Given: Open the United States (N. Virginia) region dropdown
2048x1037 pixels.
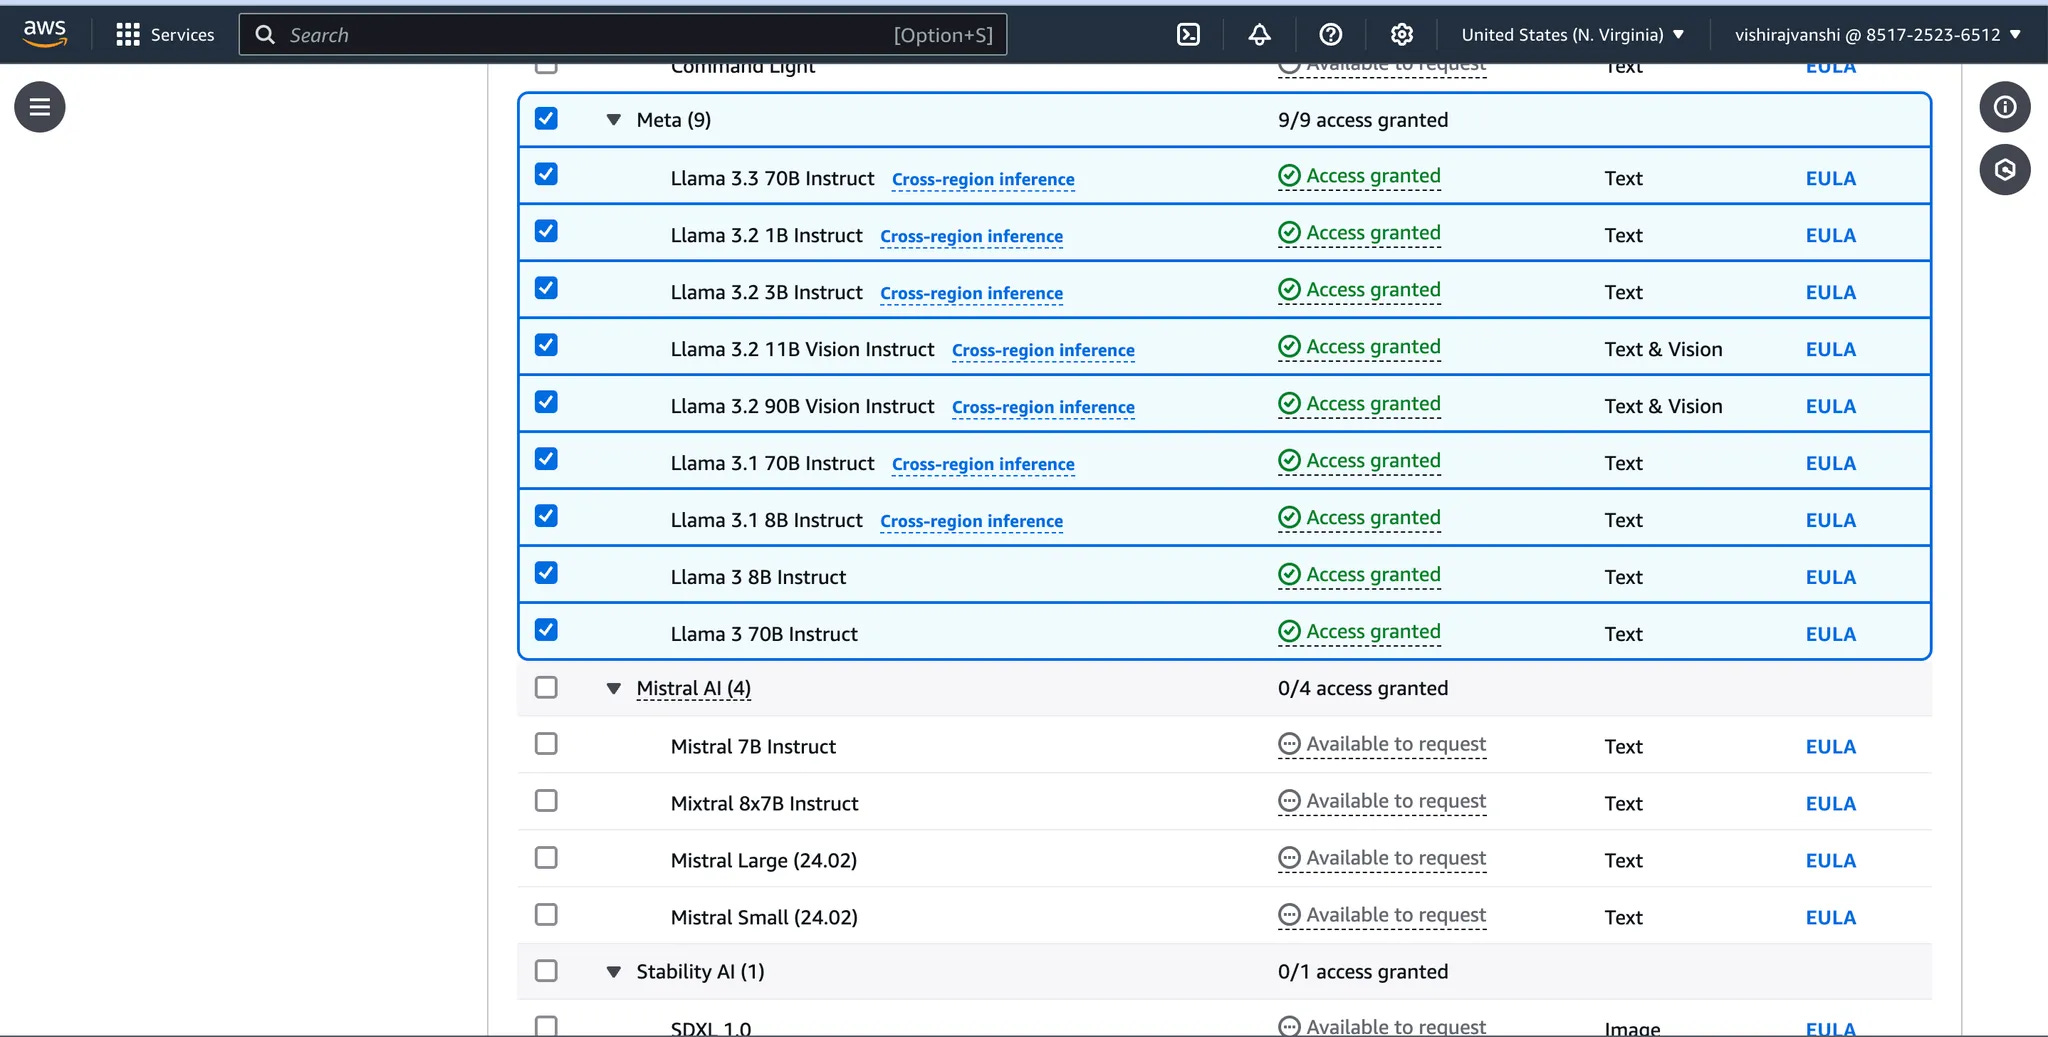Looking at the screenshot, I should point(1573,34).
